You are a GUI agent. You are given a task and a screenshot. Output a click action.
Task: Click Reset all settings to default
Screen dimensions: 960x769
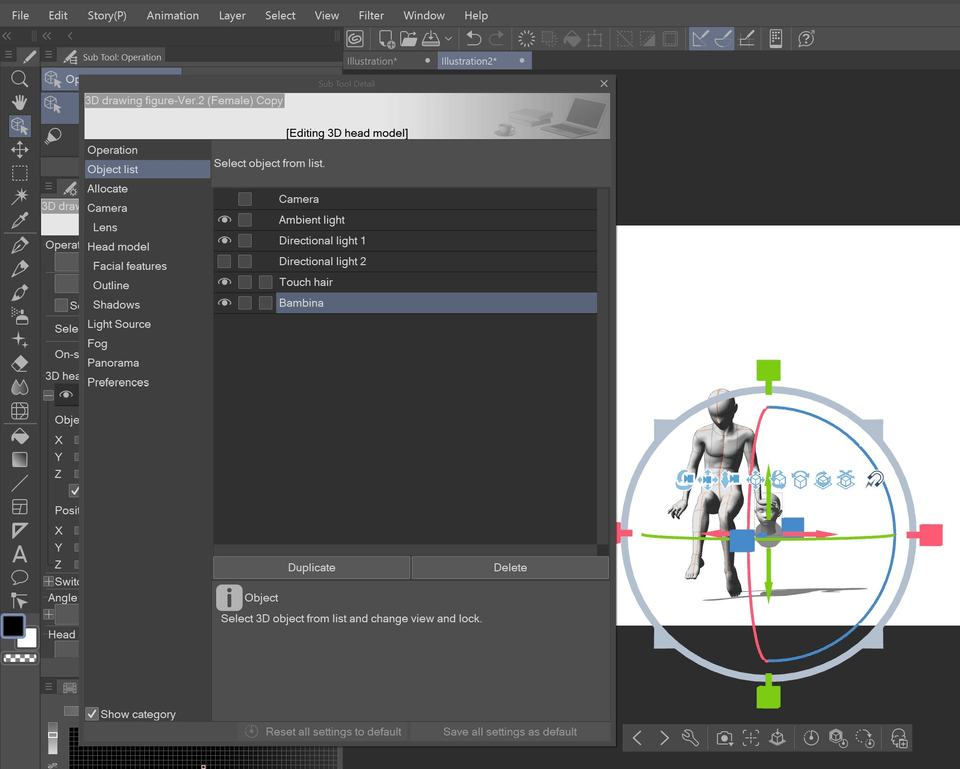pos(324,732)
